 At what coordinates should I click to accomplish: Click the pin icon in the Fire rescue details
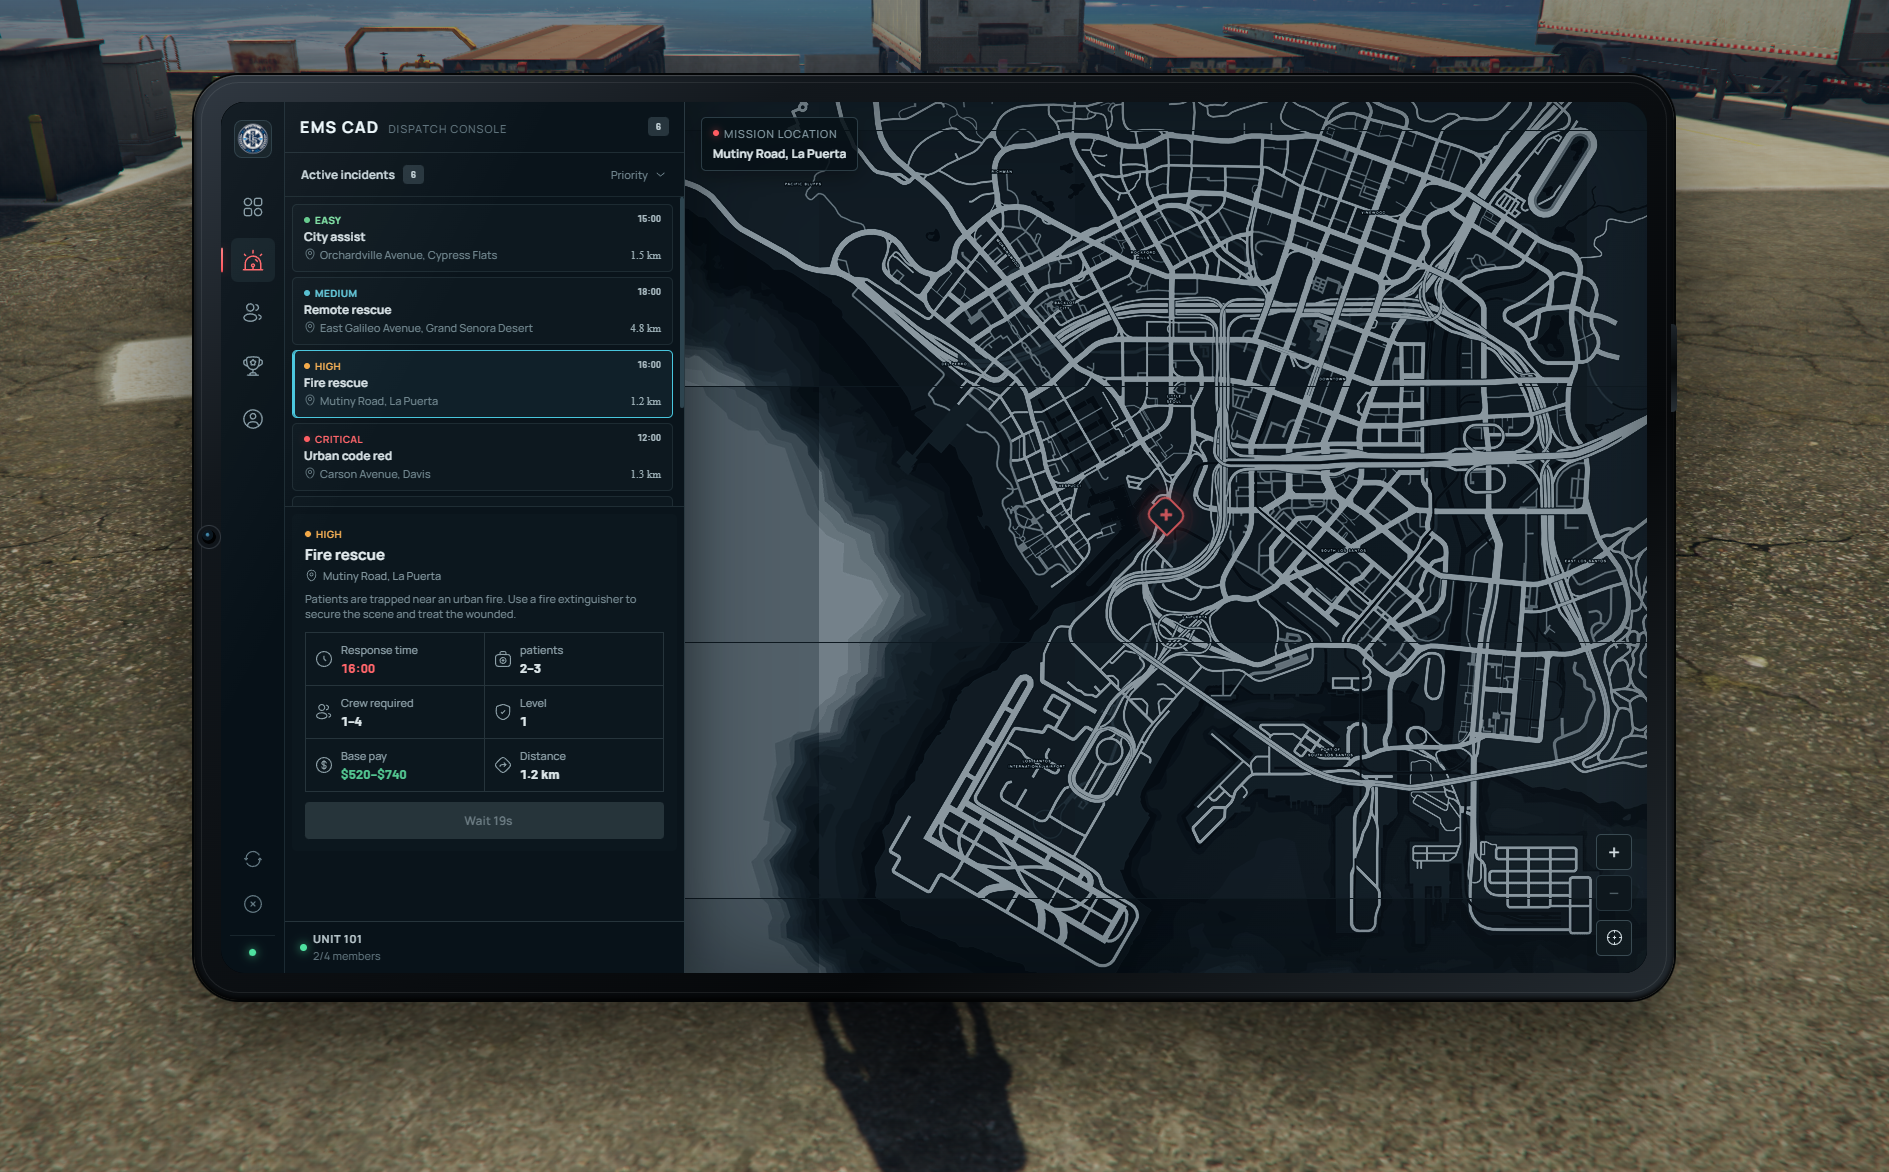[x=311, y=576]
